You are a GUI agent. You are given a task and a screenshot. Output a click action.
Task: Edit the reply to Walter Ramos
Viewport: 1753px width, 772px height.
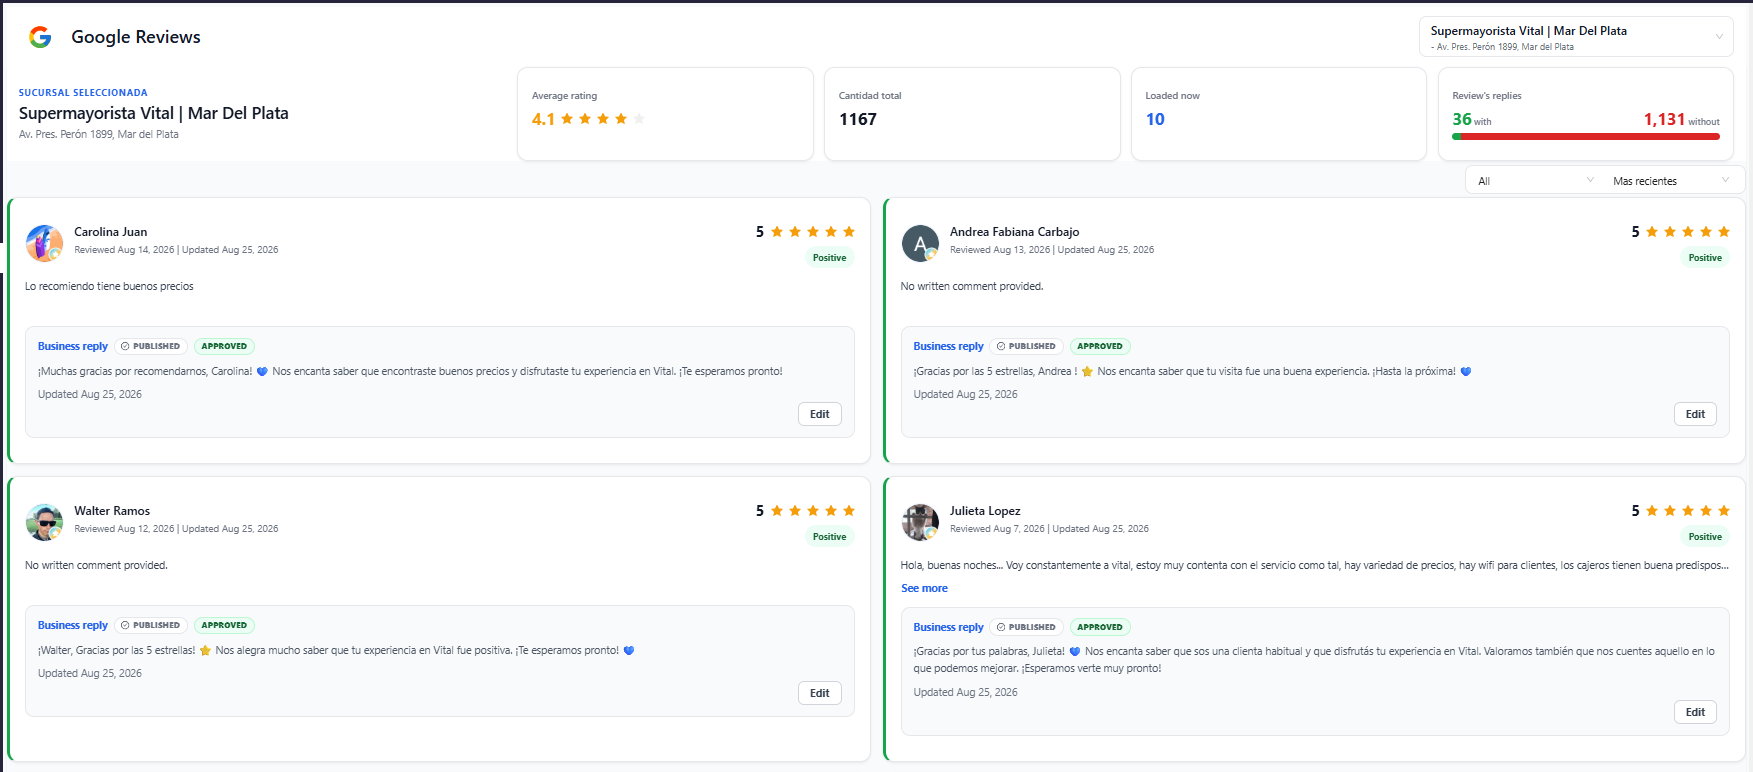tap(820, 693)
